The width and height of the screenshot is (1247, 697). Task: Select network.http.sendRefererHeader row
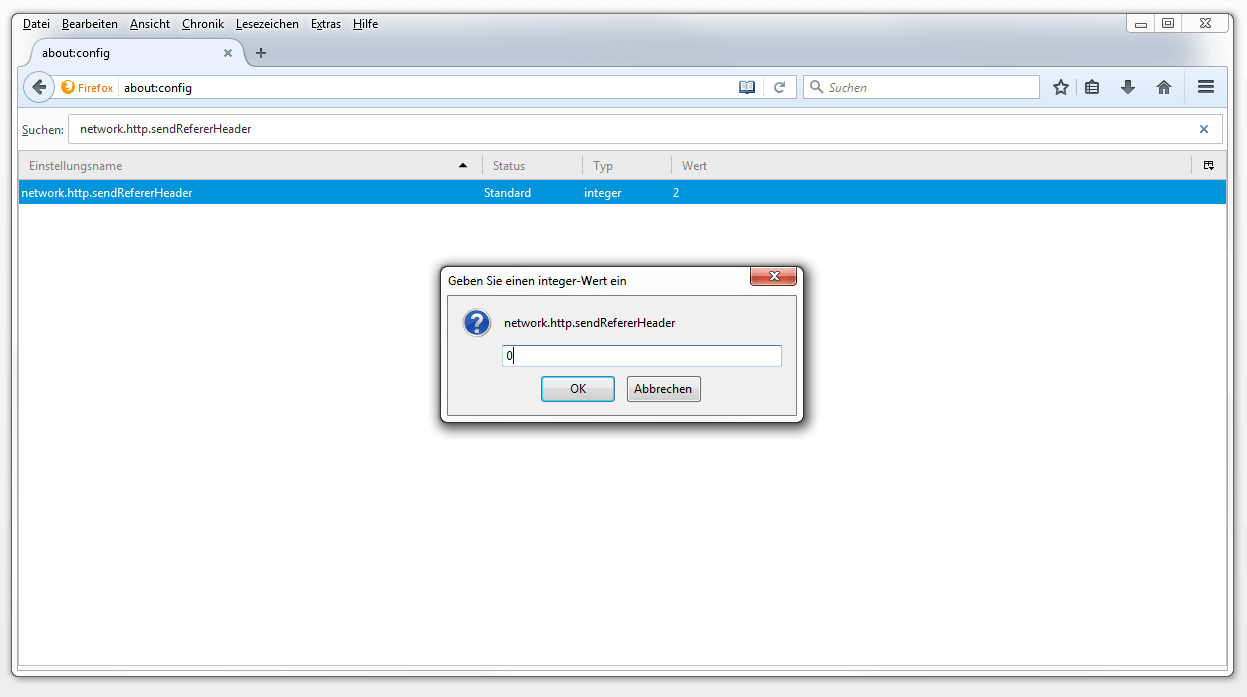click(x=622, y=193)
